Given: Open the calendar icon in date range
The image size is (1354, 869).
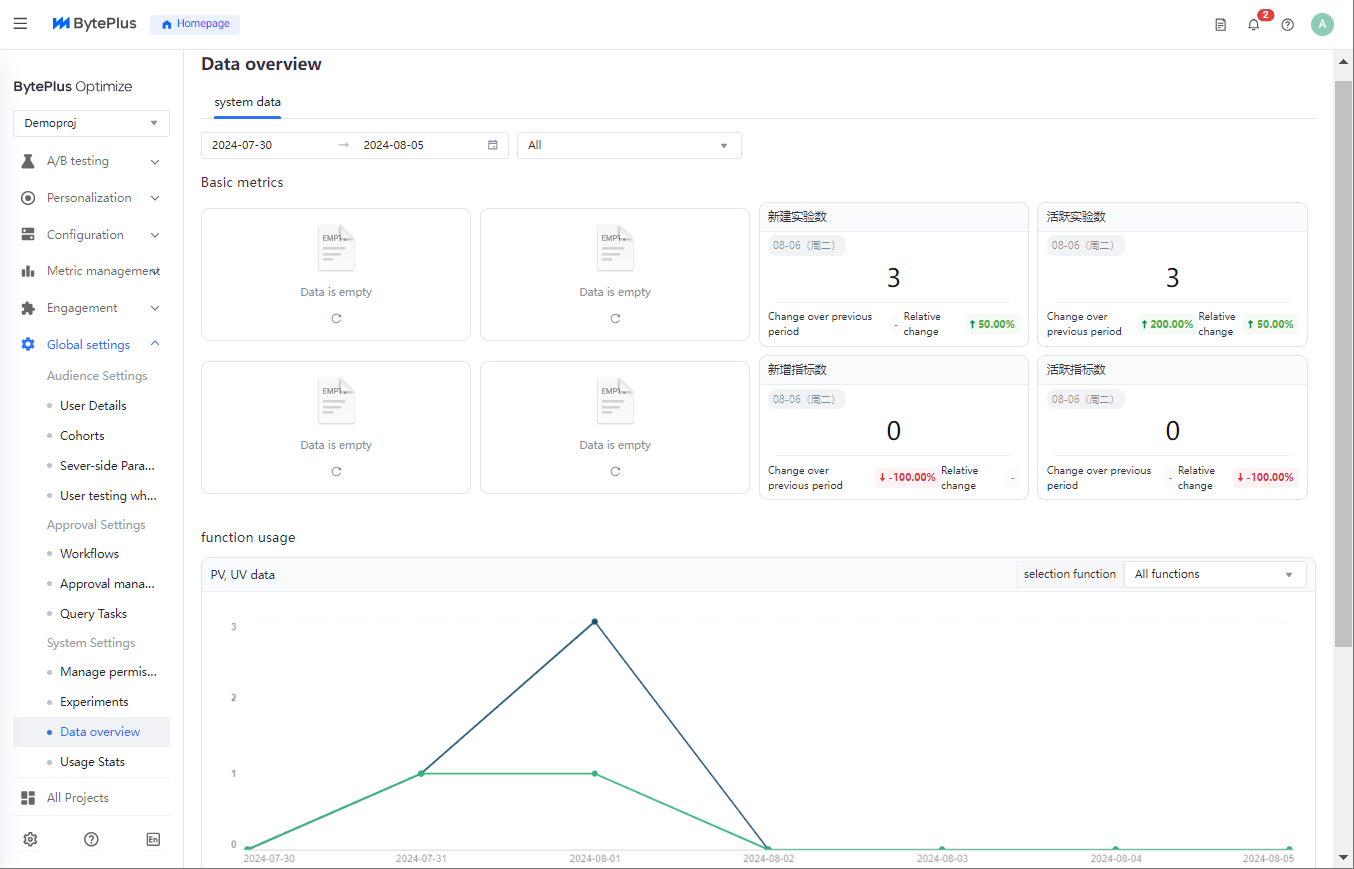Looking at the screenshot, I should pos(493,145).
